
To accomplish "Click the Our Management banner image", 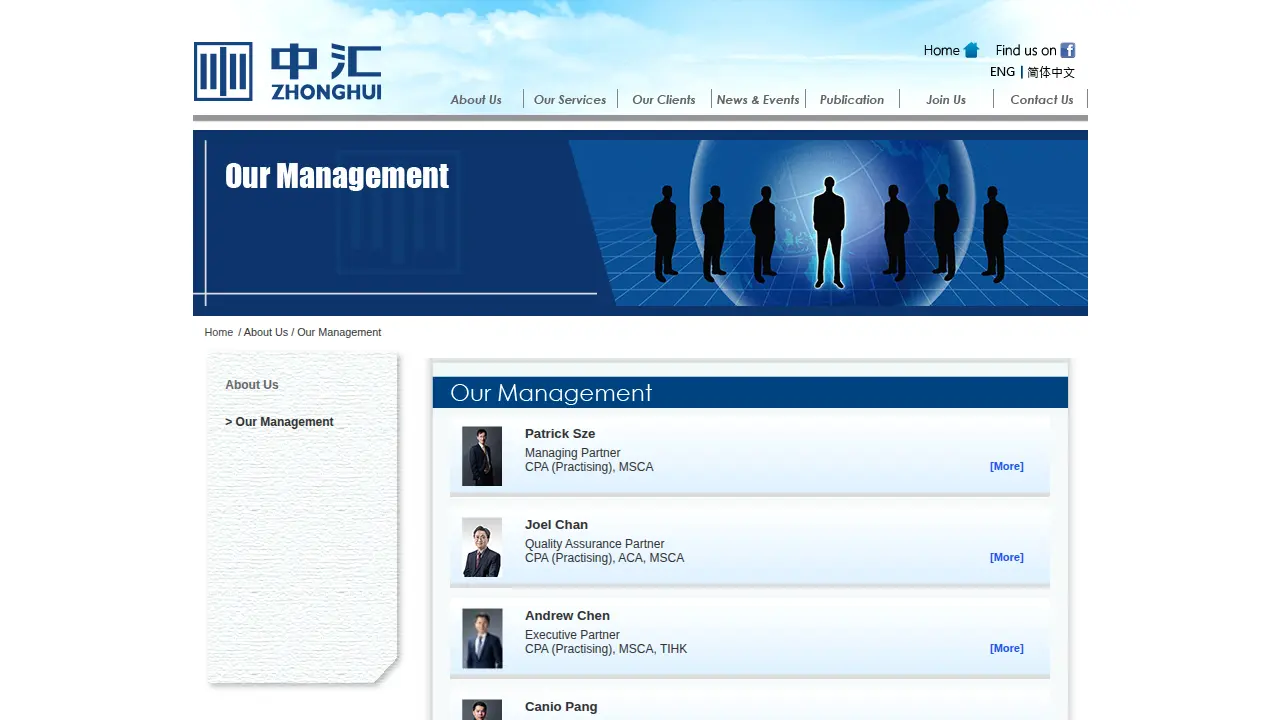I will click(x=640, y=223).
